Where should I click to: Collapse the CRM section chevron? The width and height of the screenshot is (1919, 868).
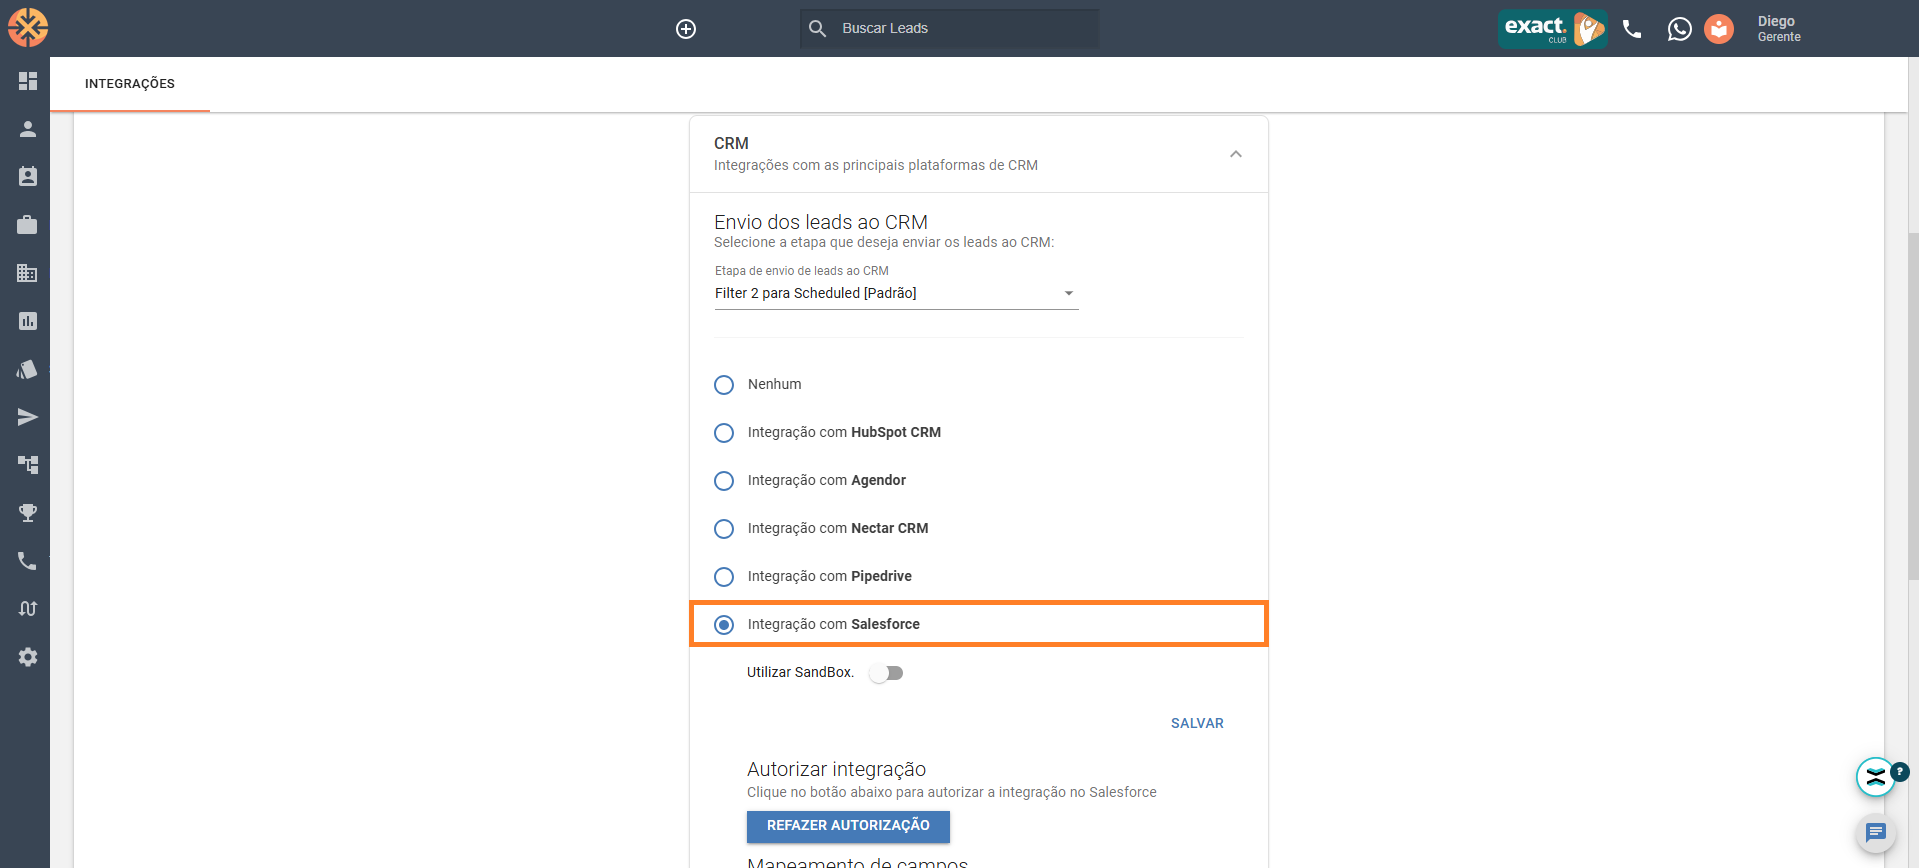(x=1236, y=154)
